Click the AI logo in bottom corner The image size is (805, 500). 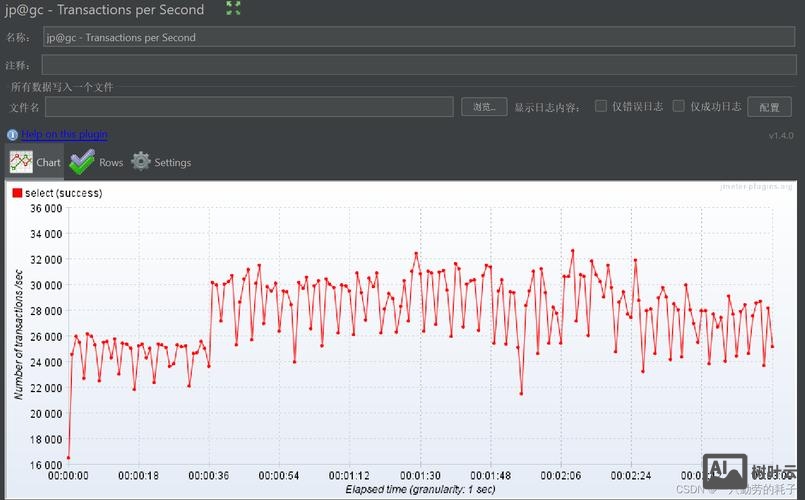725,471
